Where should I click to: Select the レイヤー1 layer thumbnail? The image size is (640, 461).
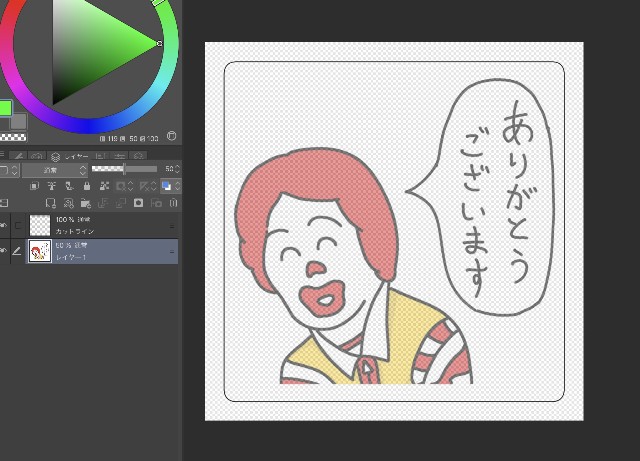click(x=40, y=251)
